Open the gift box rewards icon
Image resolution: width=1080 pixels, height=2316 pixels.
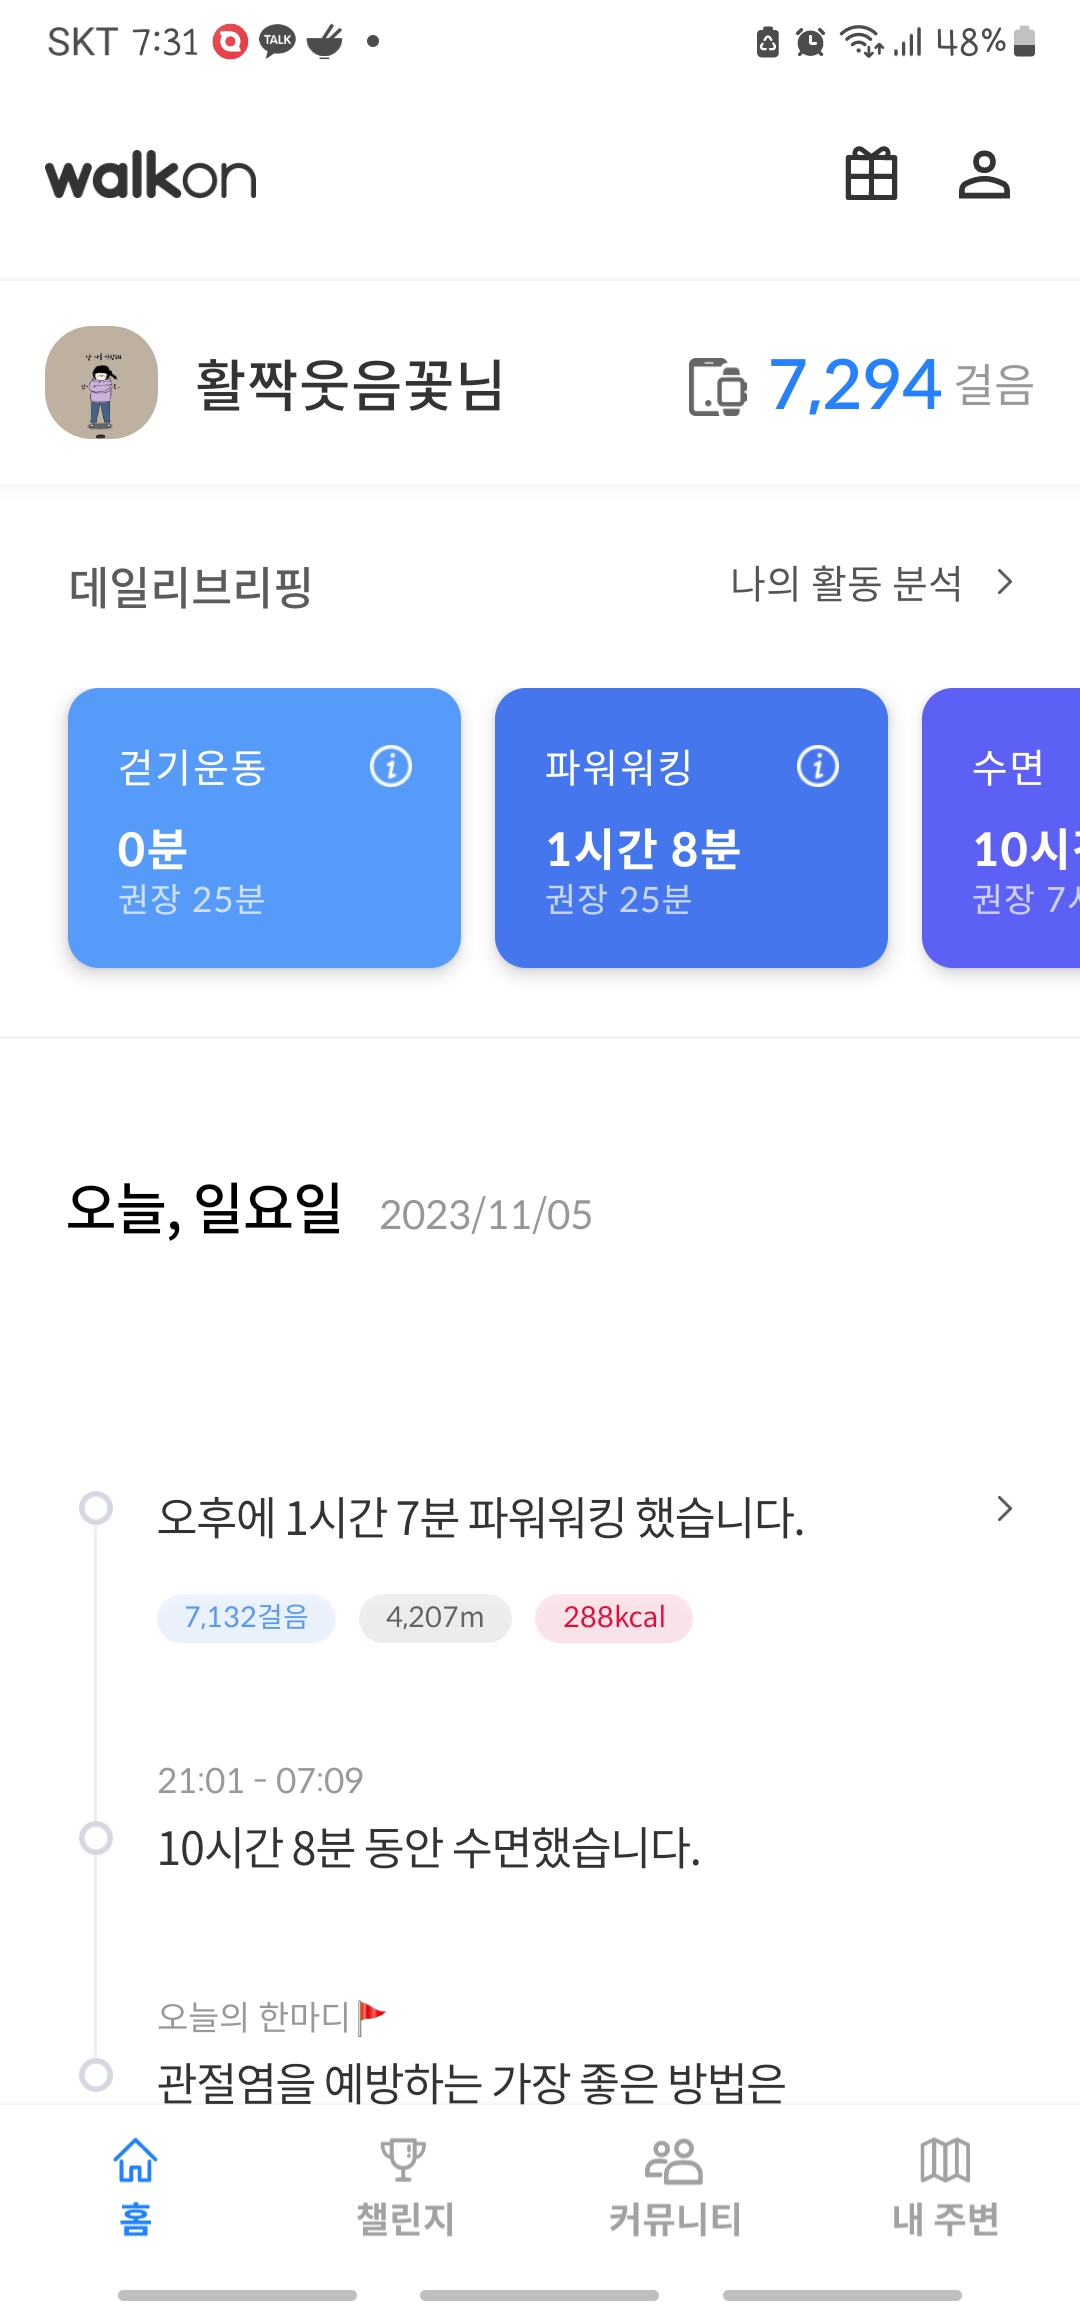(871, 175)
